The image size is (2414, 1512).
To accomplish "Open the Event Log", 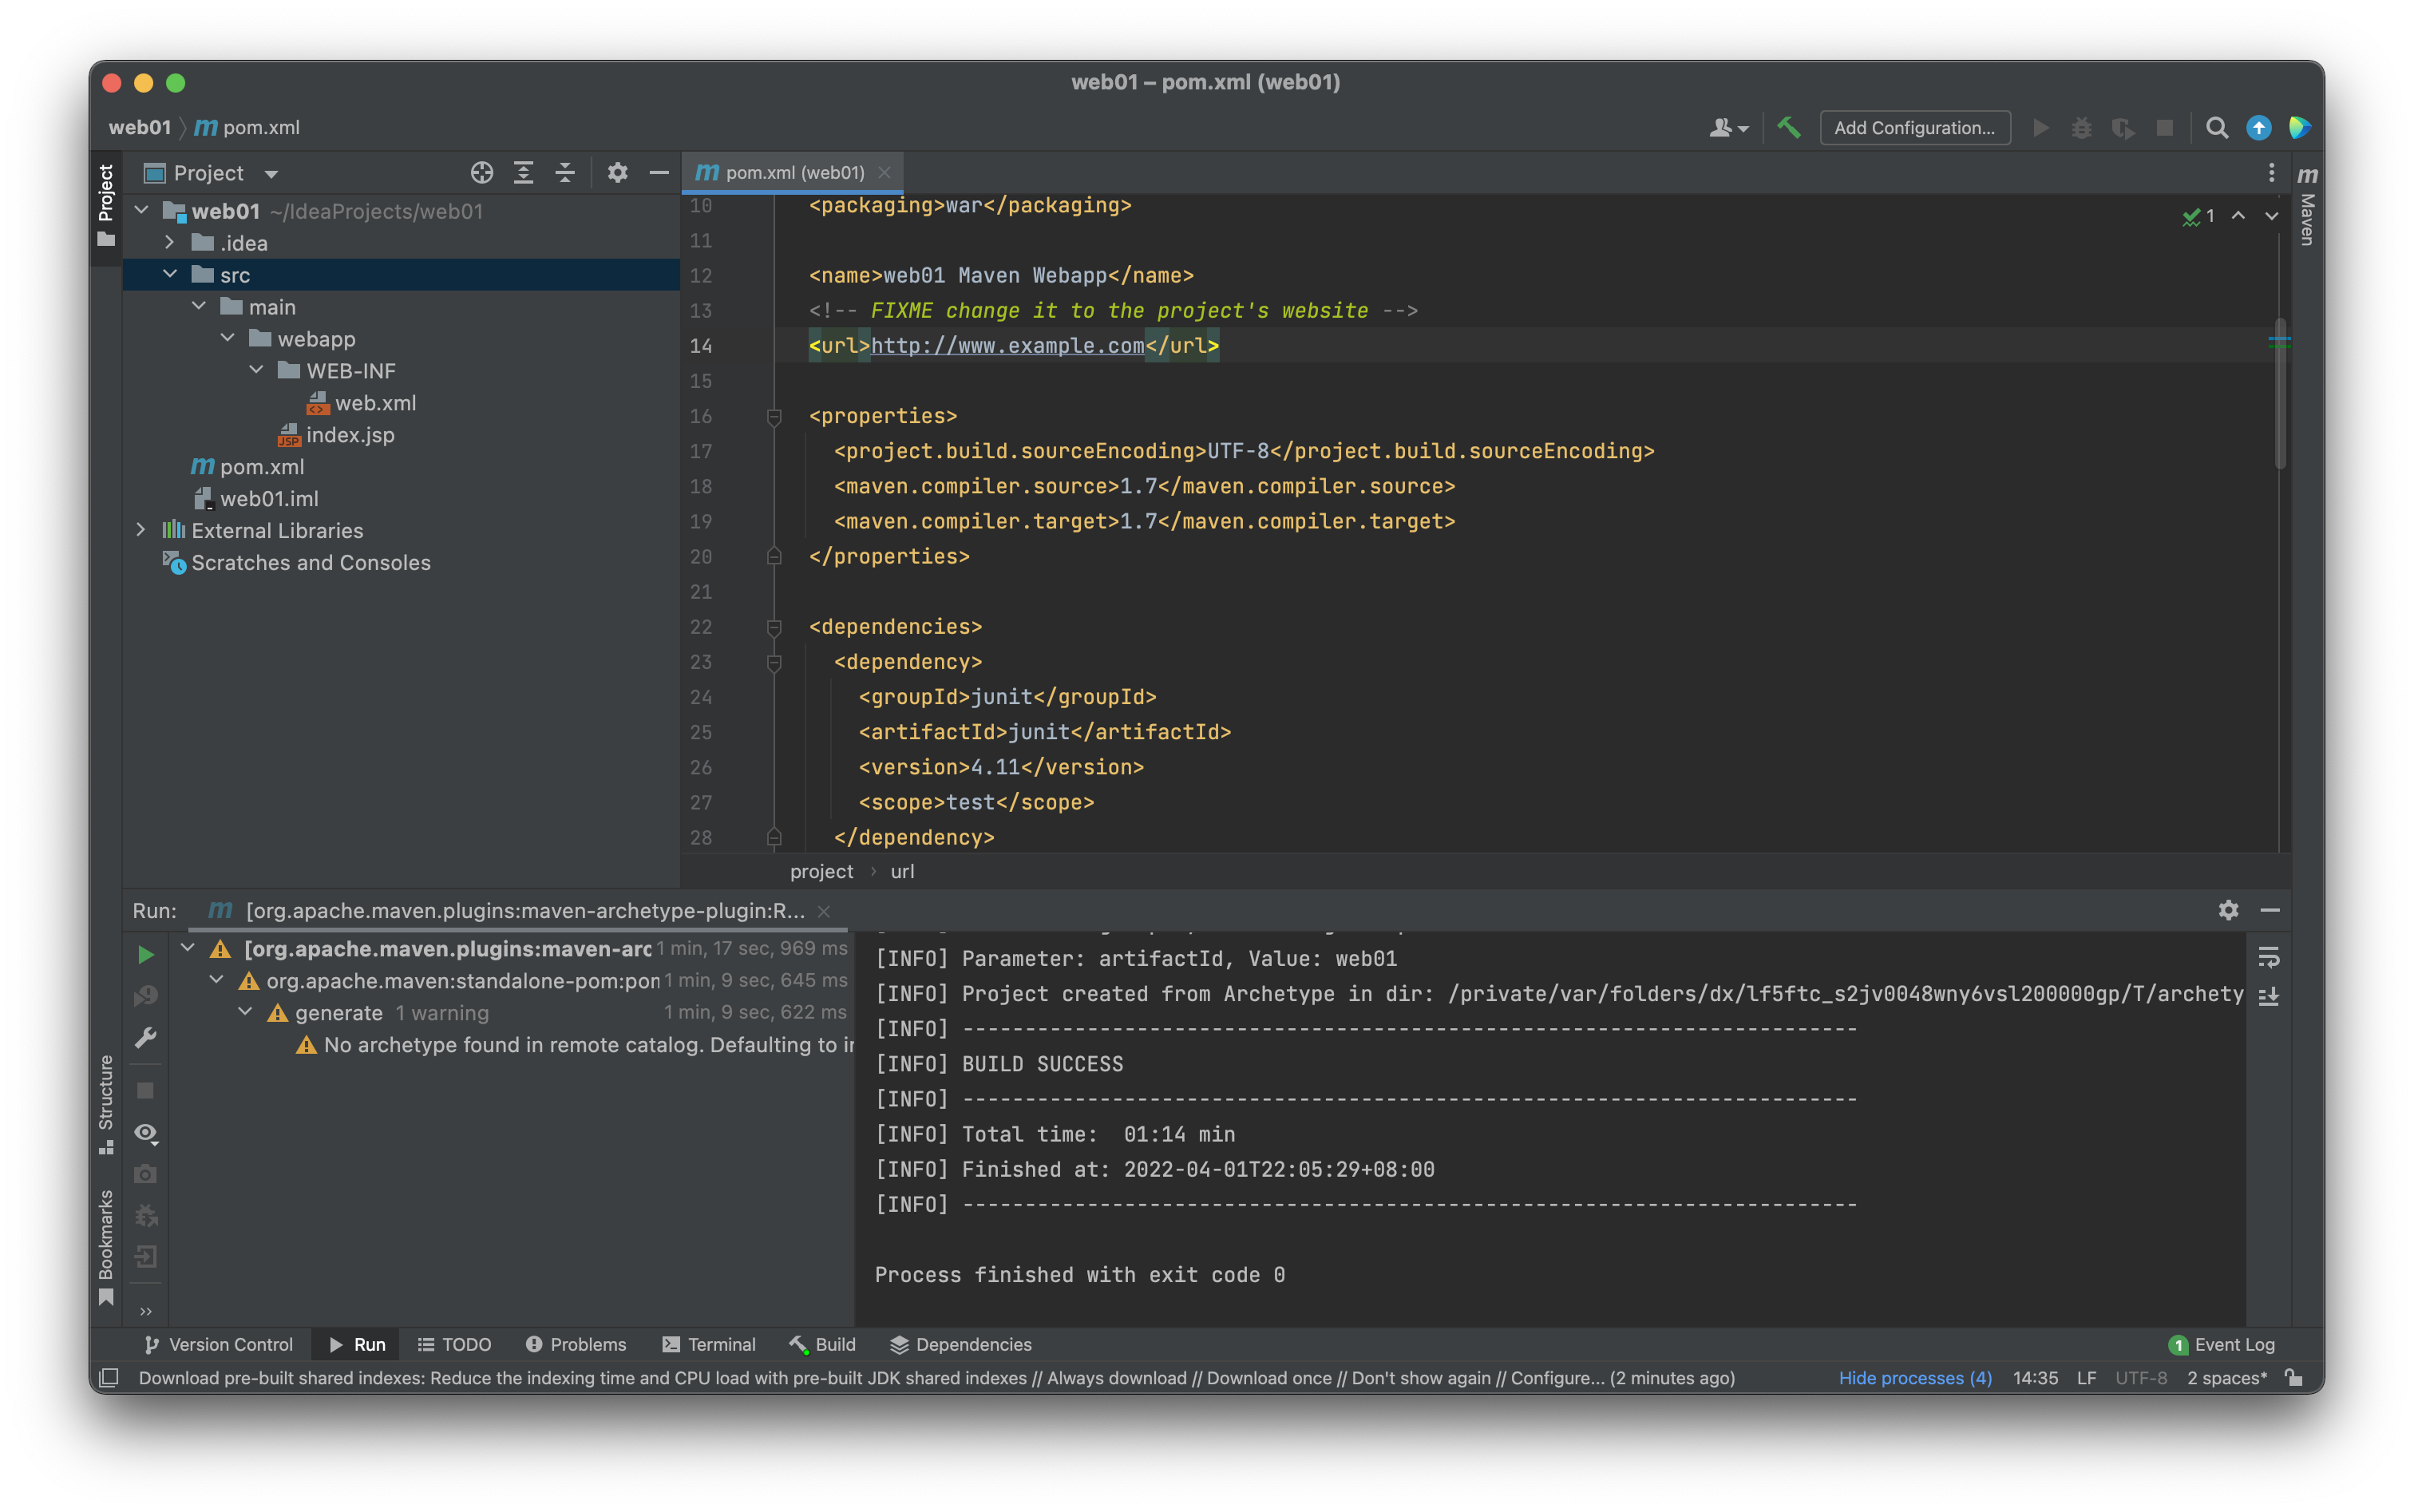I will [2222, 1344].
